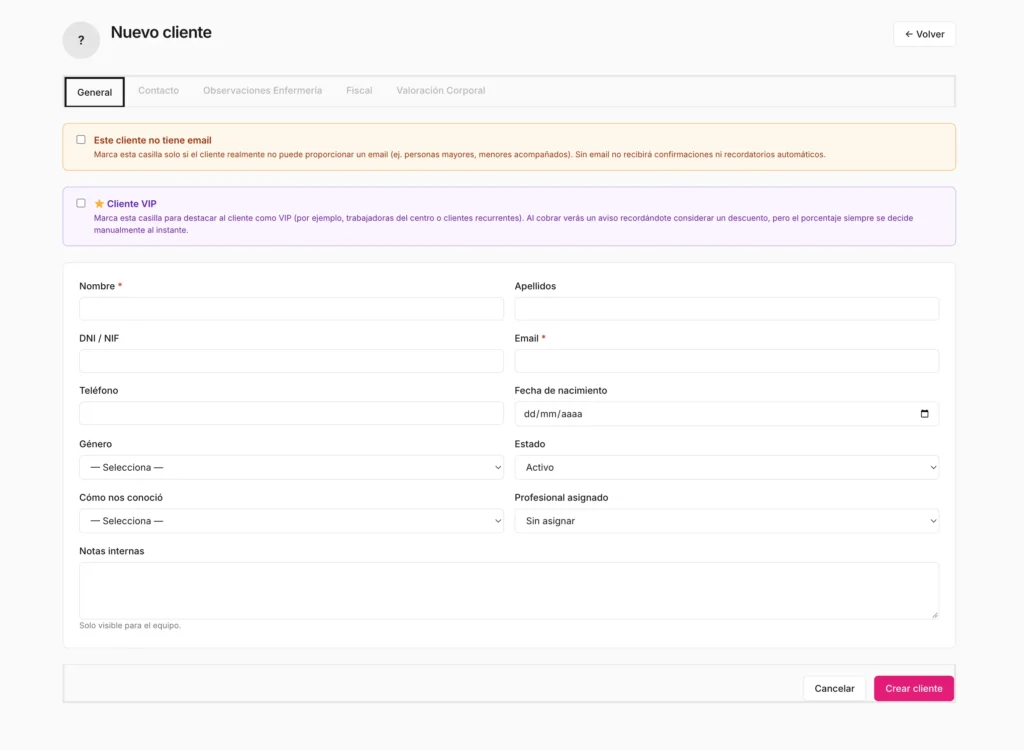The height and width of the screenshot is (750, 1024).
Task: Open the date picker calendar icon
Action: pos(924,414)
